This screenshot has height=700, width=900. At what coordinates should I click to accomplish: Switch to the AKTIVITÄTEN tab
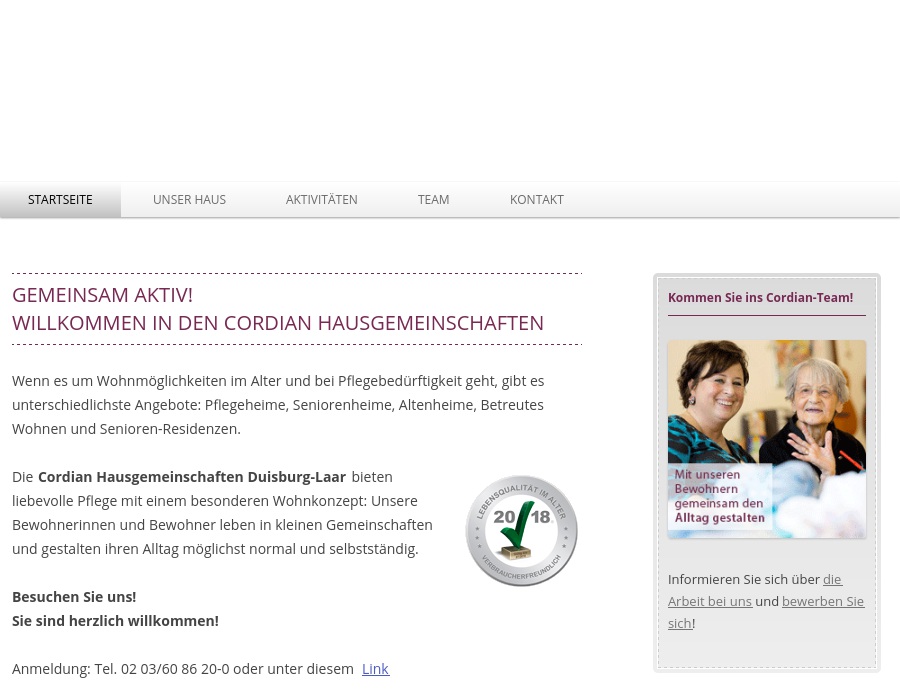pos(321,199)
